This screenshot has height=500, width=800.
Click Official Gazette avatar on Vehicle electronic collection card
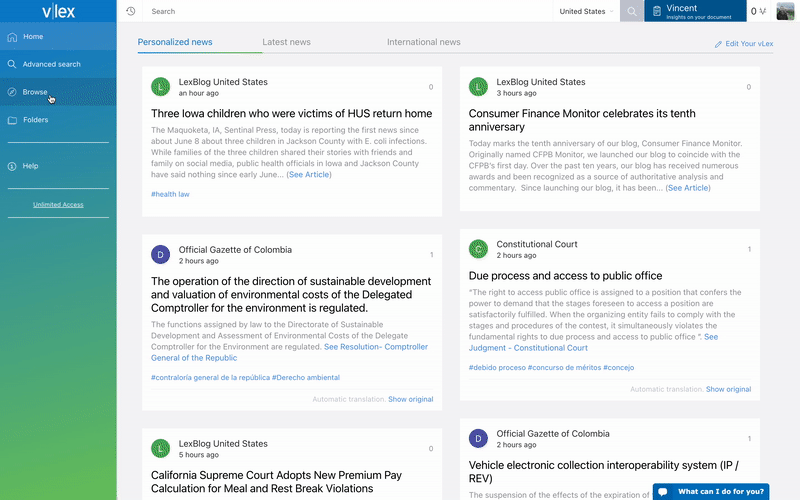[479, 438]
